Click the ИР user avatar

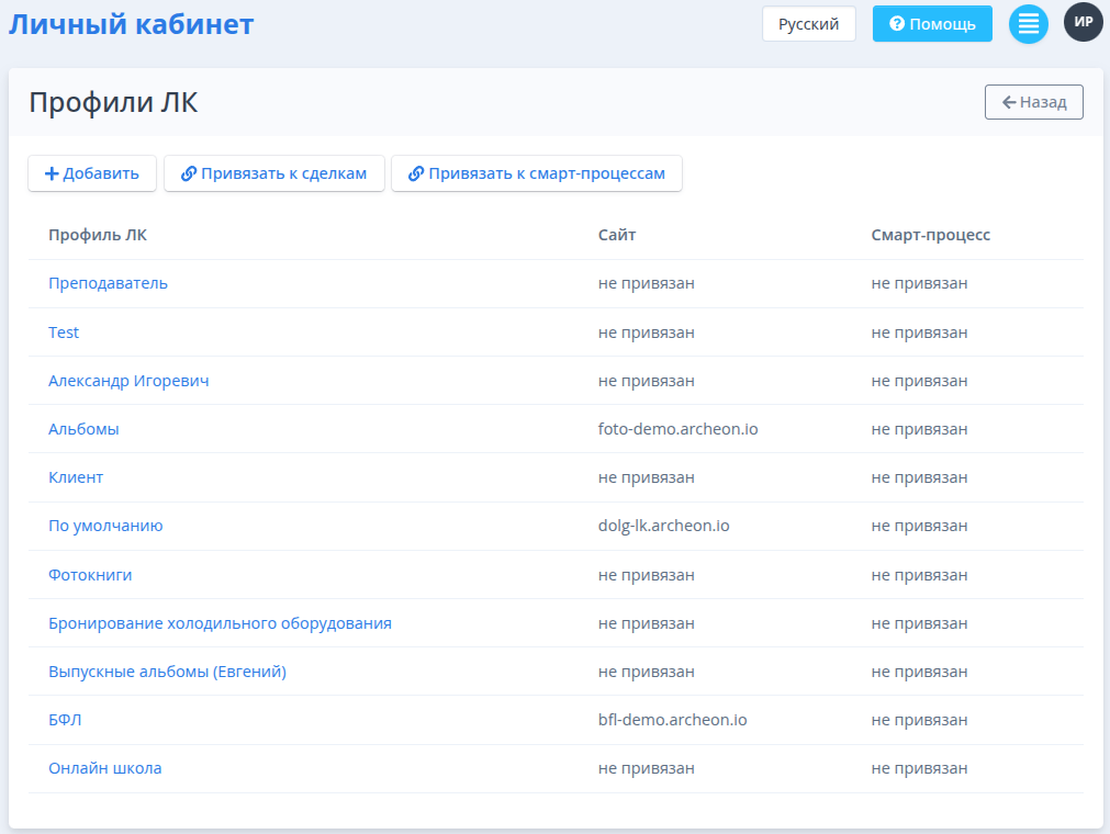[x=1083, y=22]
